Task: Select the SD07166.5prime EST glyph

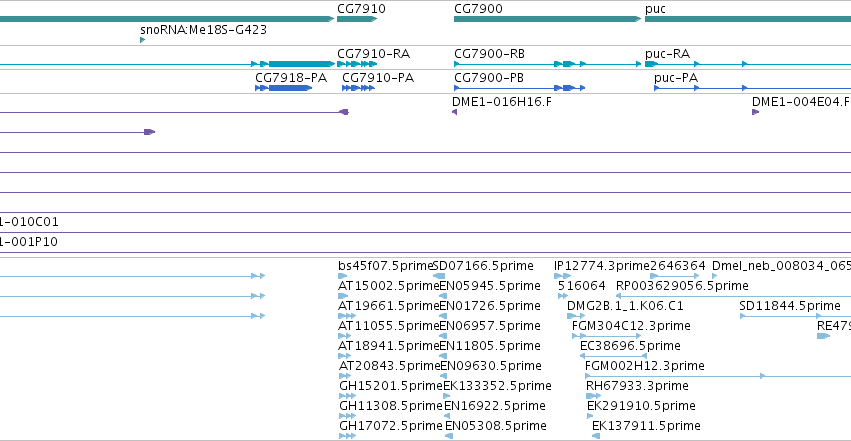Action: pos(439,276)
